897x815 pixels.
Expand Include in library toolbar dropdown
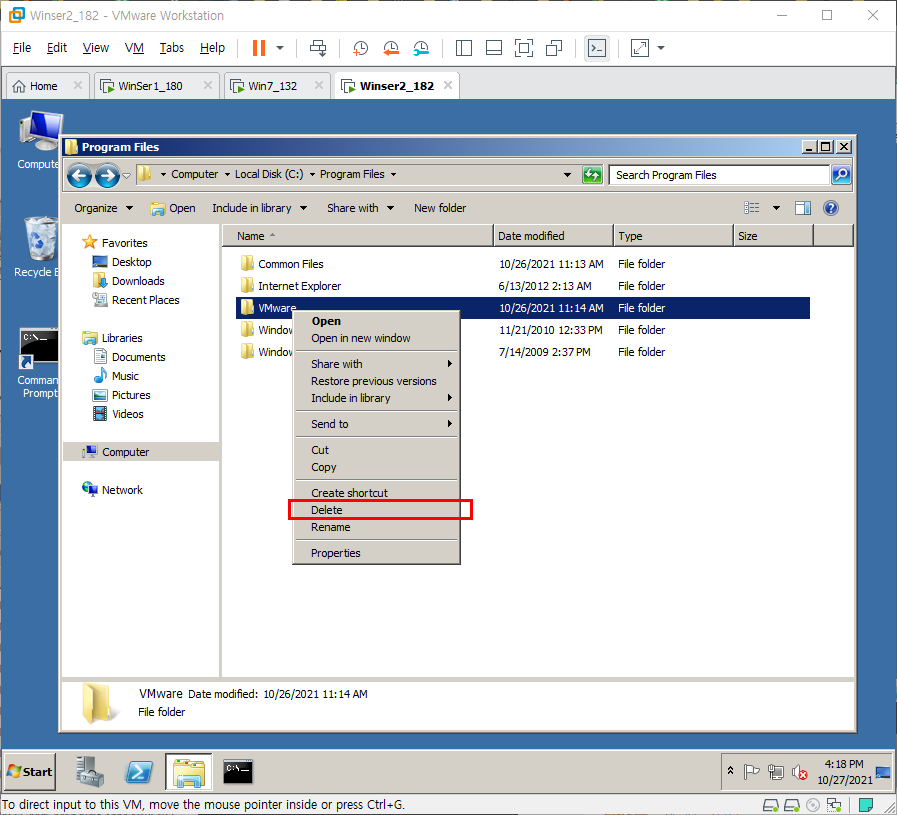259,208
